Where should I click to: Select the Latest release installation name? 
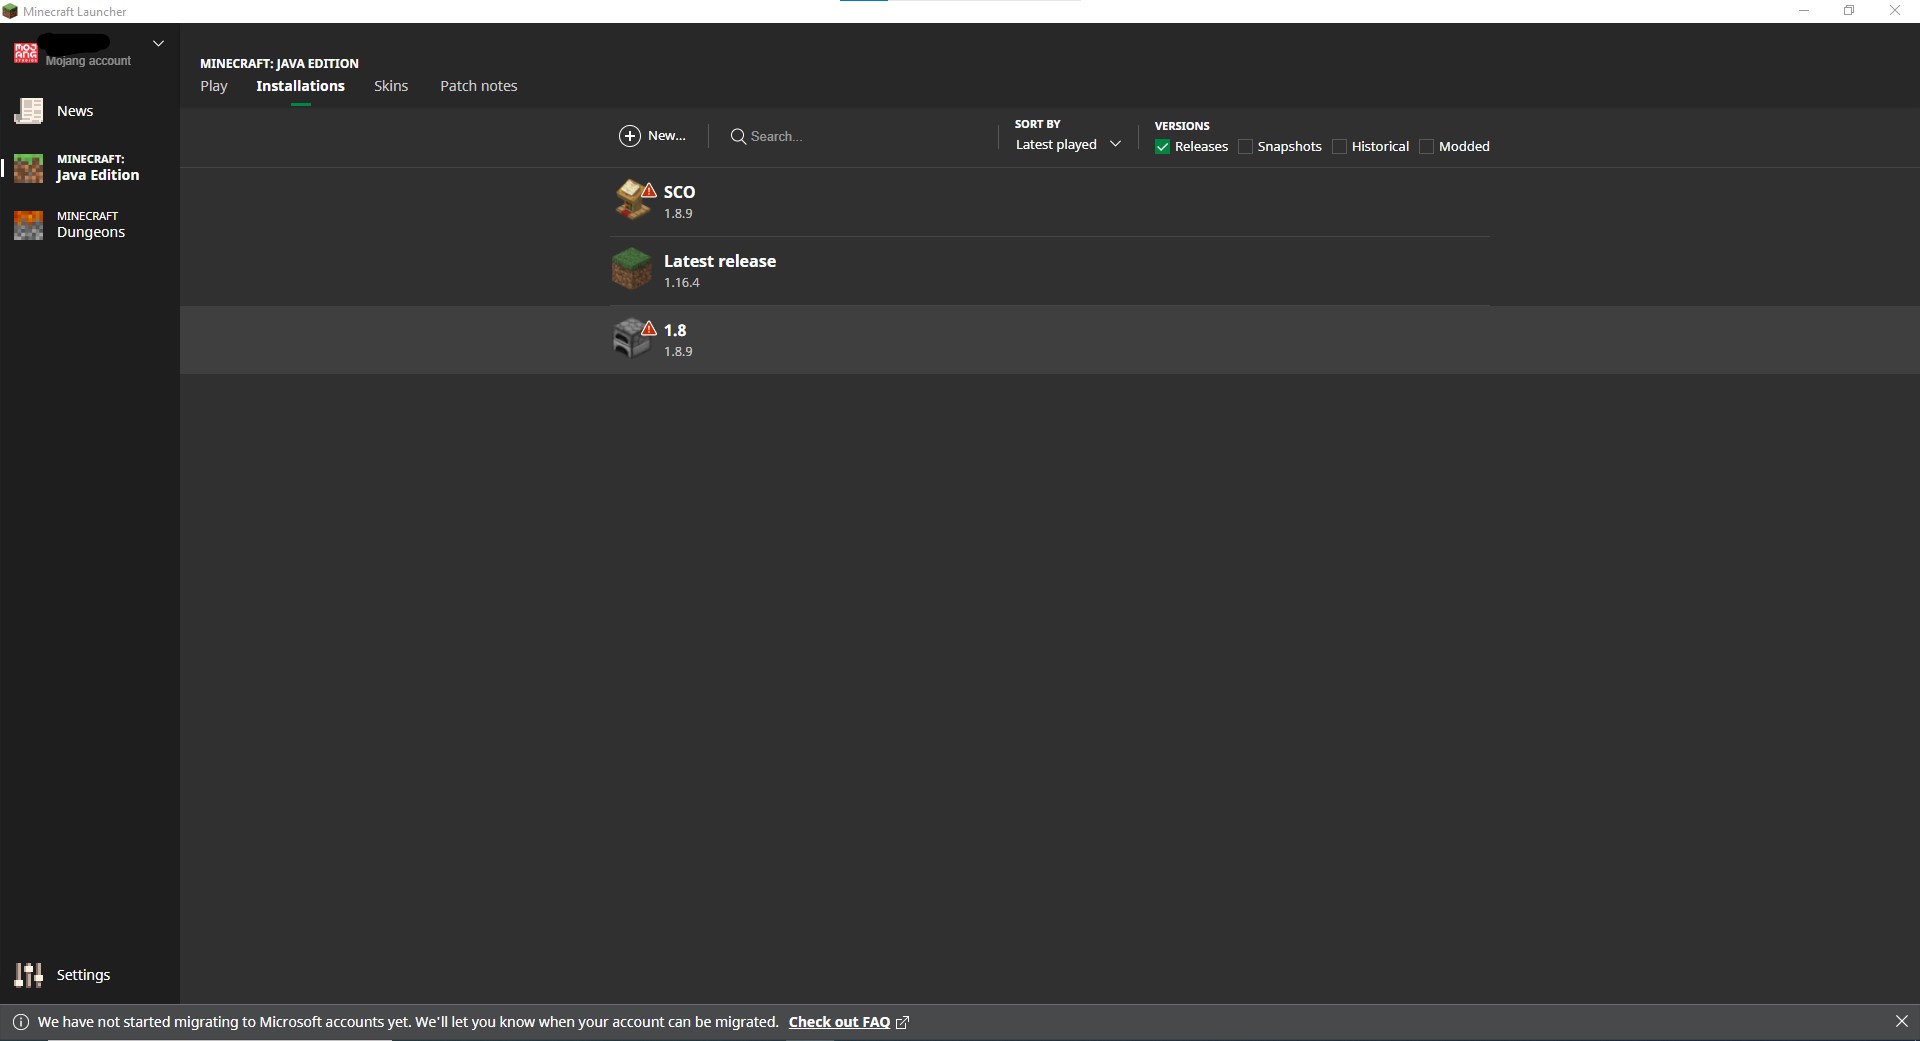(x=720, y=261)
